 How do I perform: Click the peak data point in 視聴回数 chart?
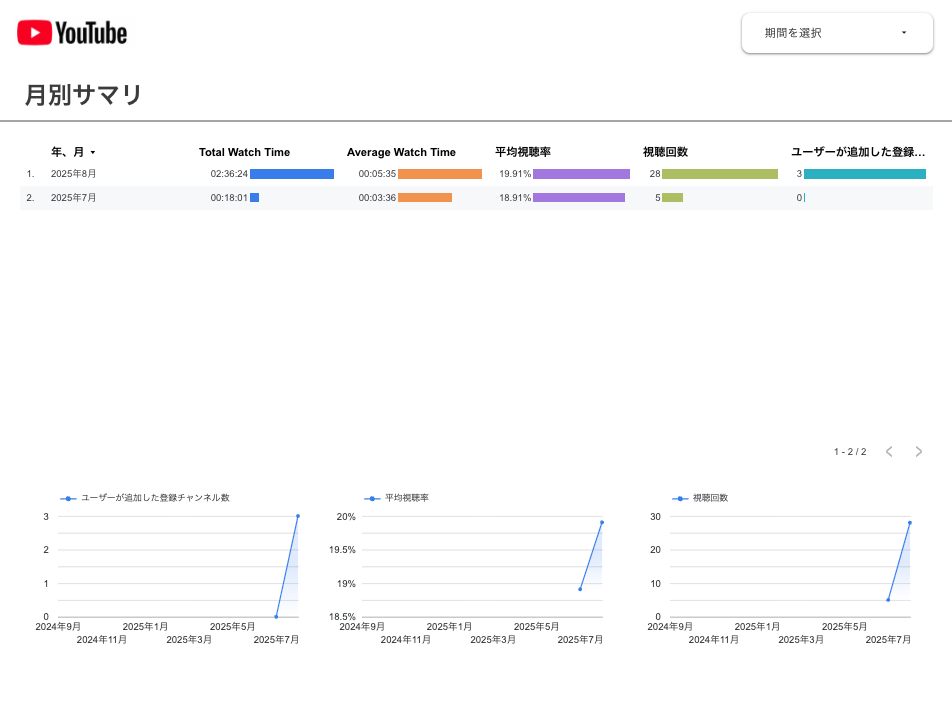pyautogui.click(x=909, y=522)
